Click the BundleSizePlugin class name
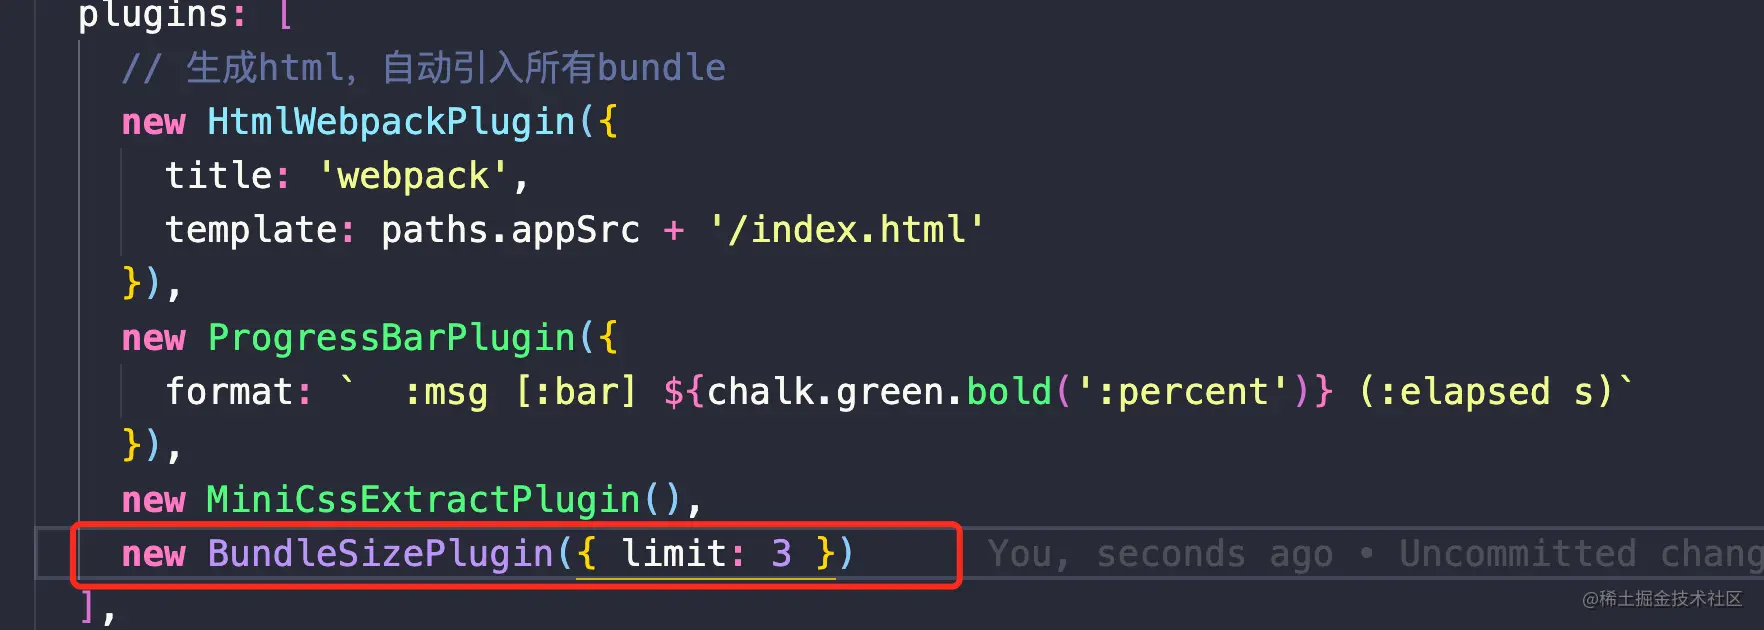The width and height of the screenshot is (1764, 630). 380,554
